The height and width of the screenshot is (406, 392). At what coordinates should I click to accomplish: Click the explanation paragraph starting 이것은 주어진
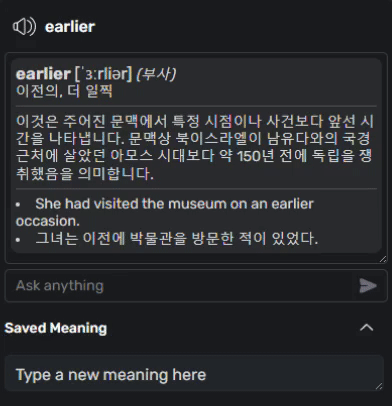coord(194,147)
